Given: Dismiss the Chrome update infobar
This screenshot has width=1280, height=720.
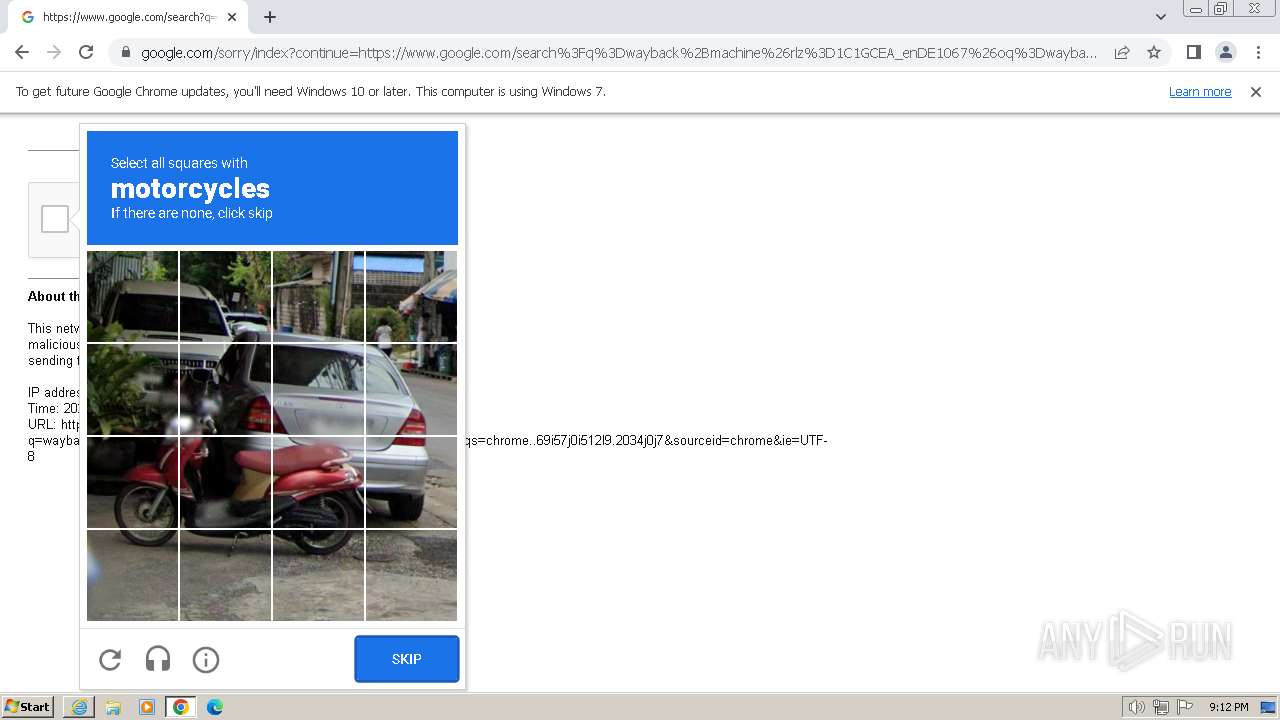Looking at the screenshot, I should [1256, 91].
